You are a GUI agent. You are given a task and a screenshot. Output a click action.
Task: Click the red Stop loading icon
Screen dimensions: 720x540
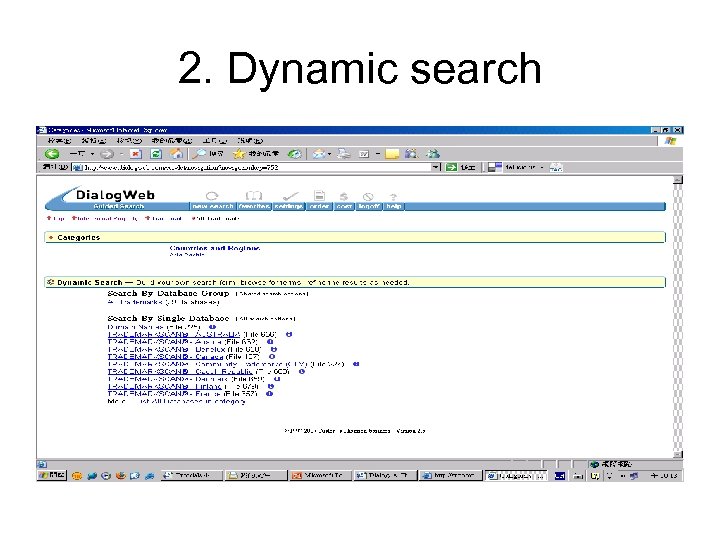(x=136, y=154)
